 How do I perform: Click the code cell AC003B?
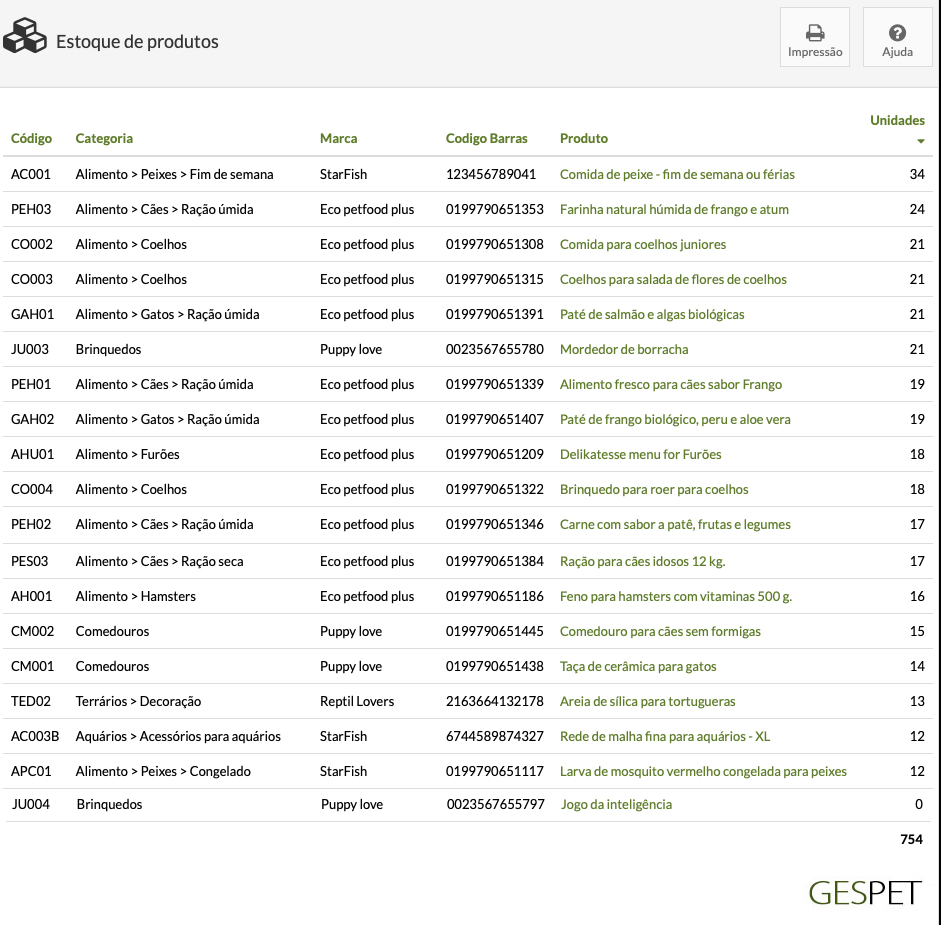click(35, 737)
